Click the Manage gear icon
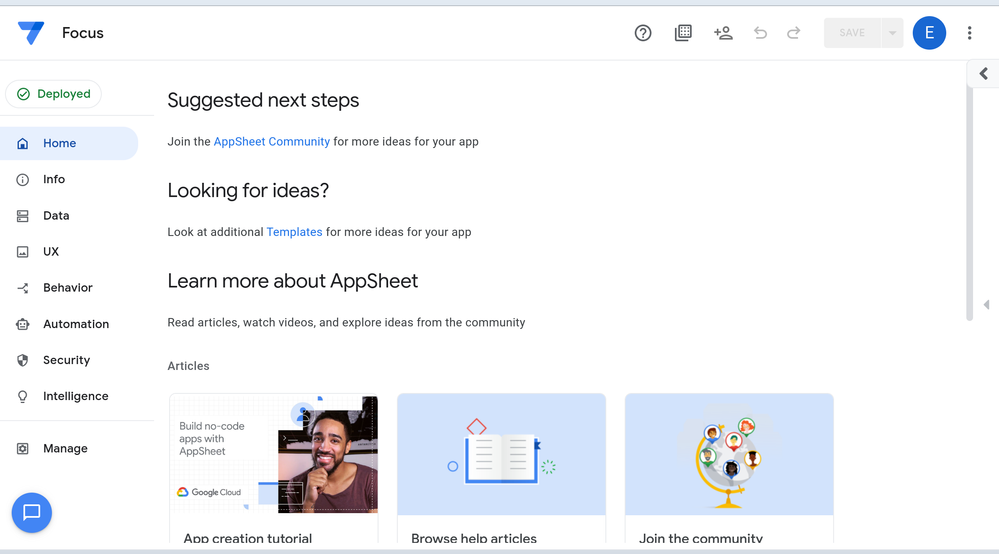Screen dimensions: 999x554 click(23, 448)
